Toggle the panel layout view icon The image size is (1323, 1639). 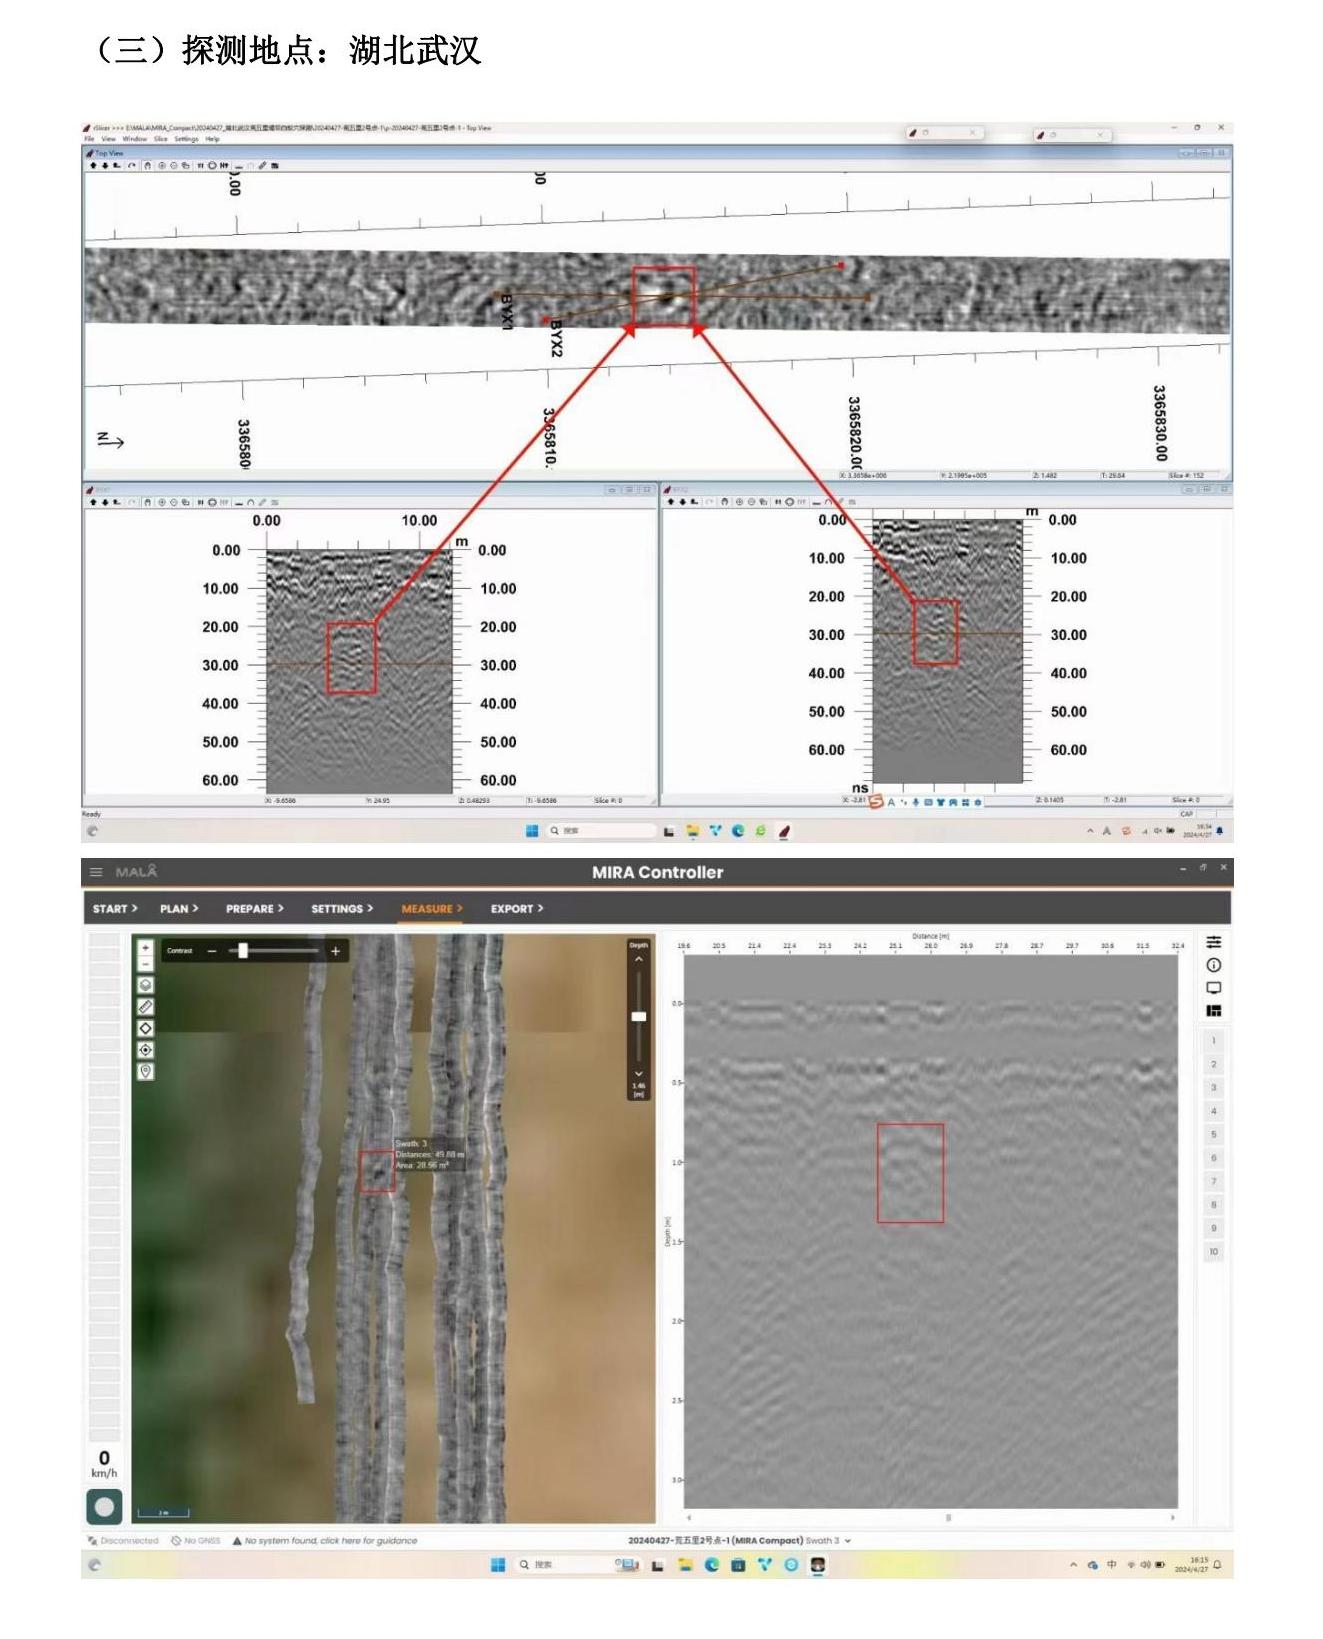click(x=1213, y=1011)
